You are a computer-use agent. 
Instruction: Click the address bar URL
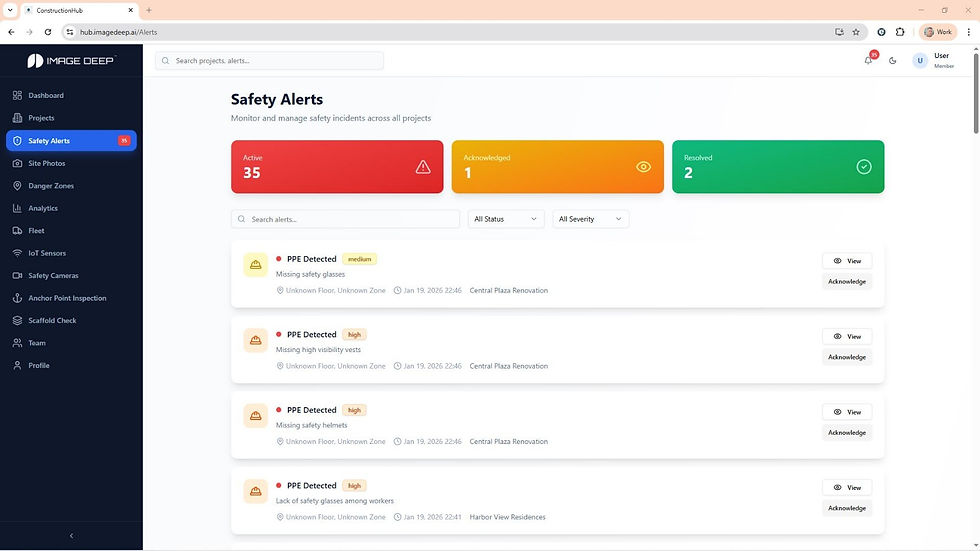(x=118, y=32)
